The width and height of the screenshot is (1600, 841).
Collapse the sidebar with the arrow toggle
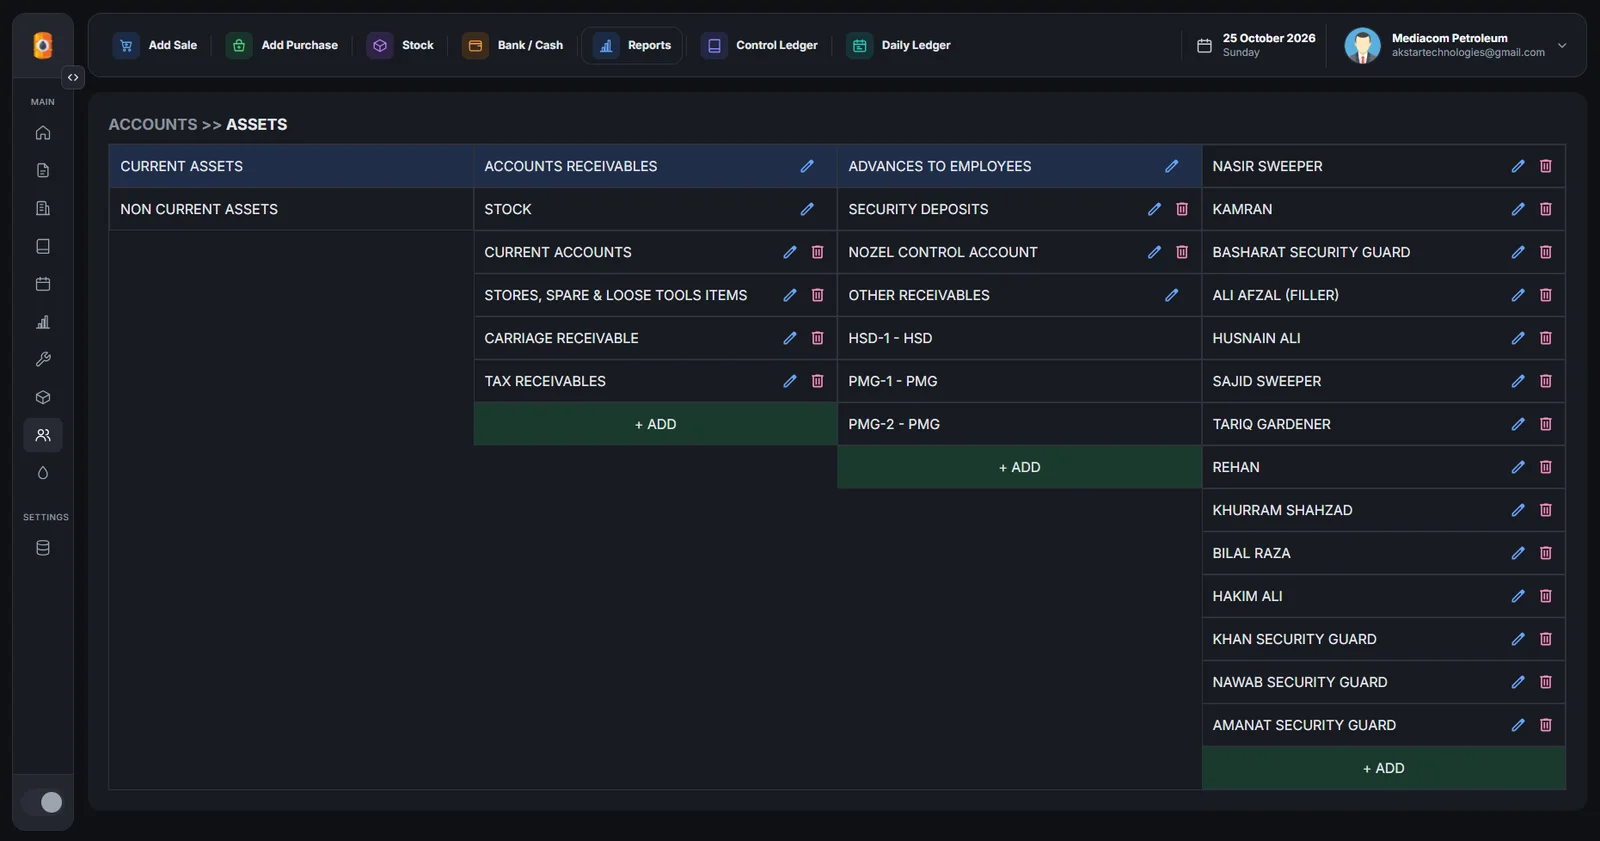(73, 77)
